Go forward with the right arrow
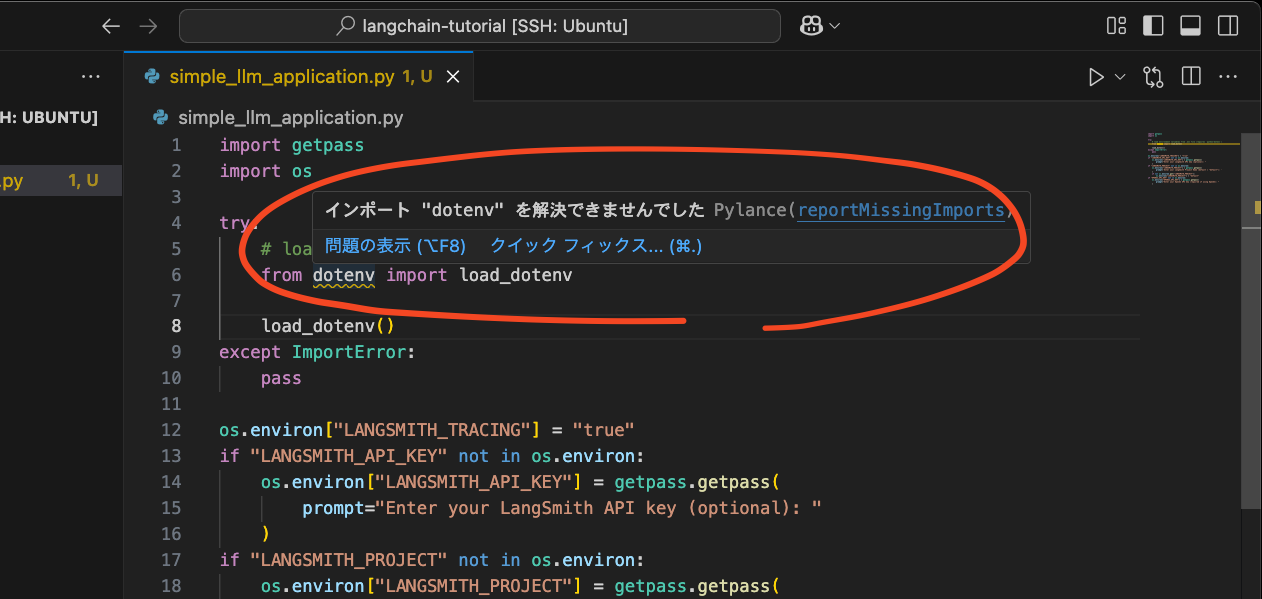Viewport: 1262px width, 599px height. (x=148, y=27)
